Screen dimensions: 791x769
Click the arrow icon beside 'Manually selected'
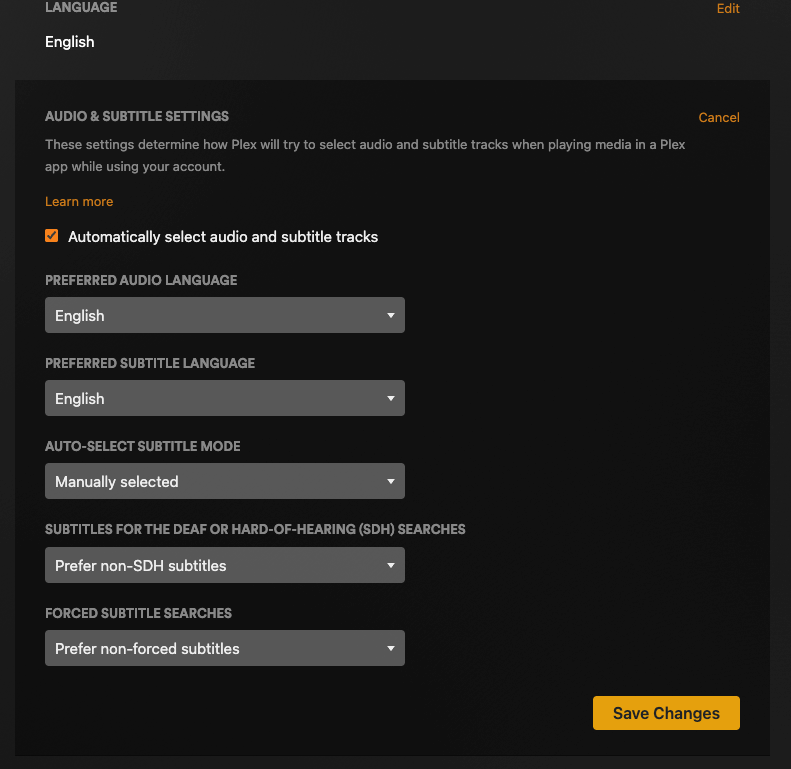point(391,482)
